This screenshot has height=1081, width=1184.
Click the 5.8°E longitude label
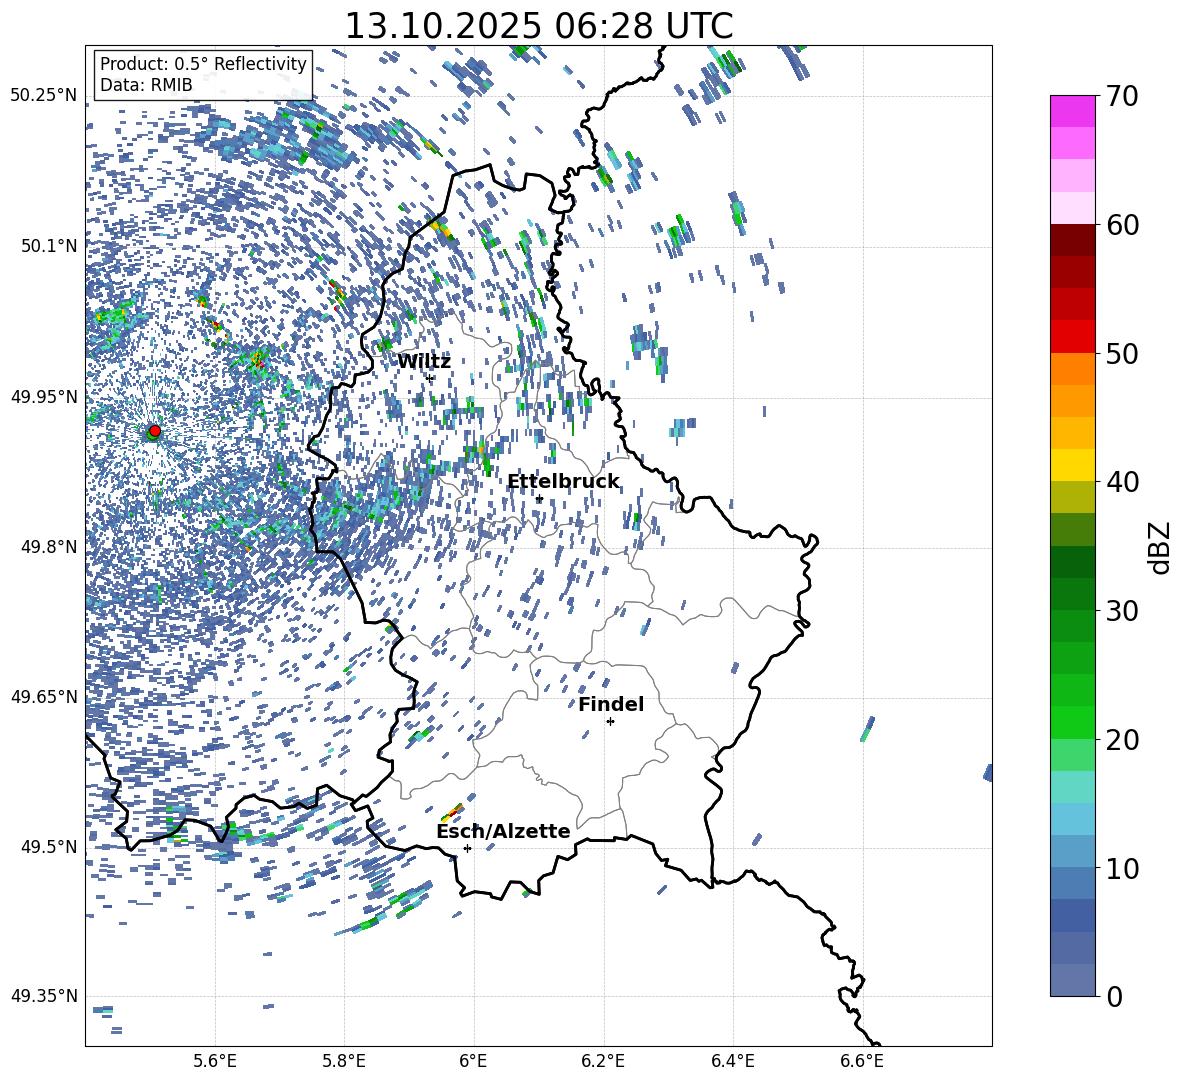344,1061
